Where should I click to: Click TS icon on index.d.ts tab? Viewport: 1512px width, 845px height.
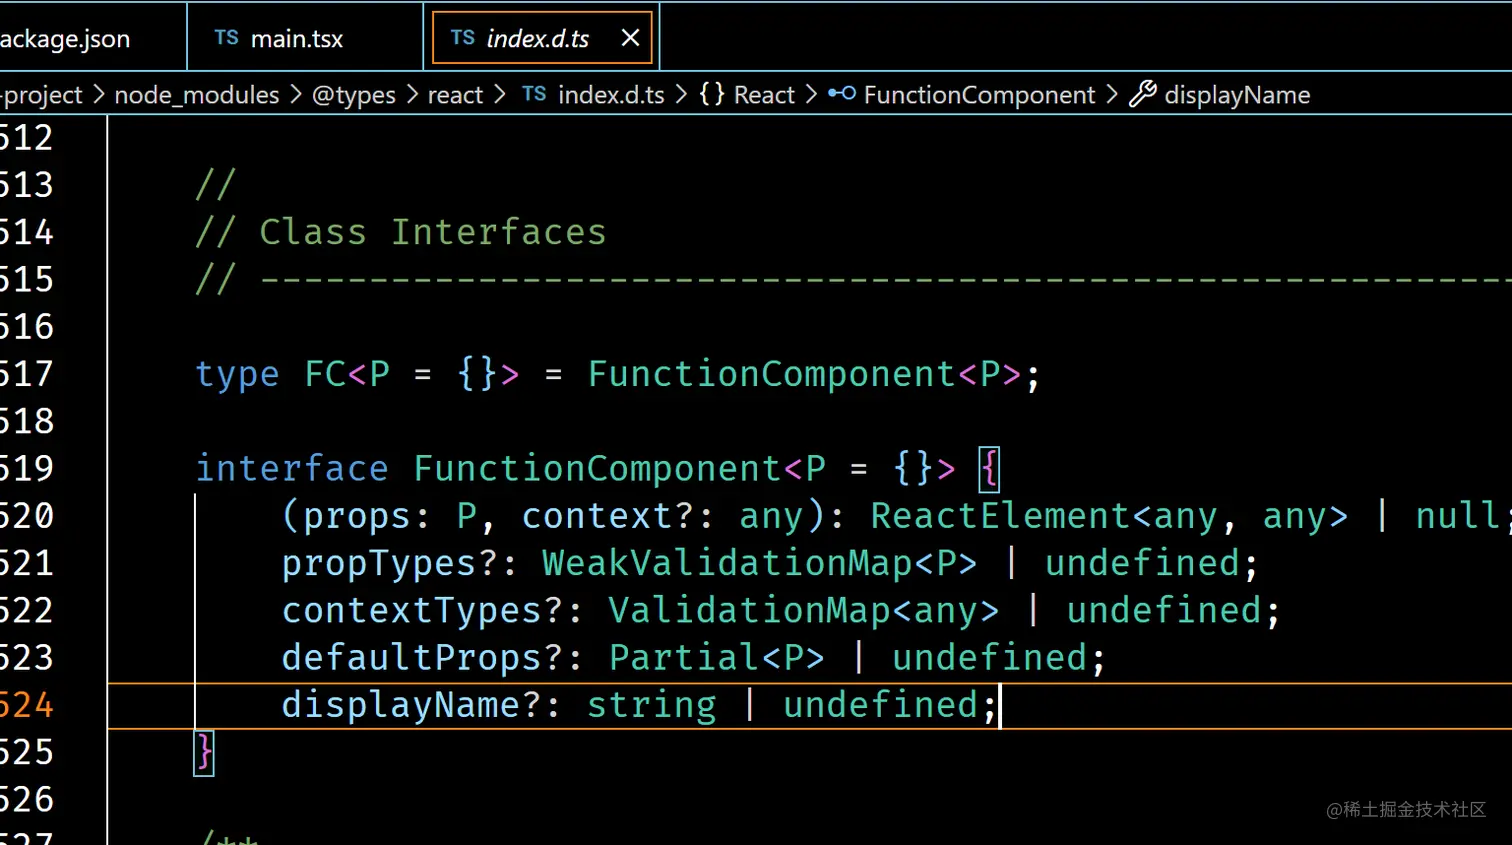[x=462, y=38]
